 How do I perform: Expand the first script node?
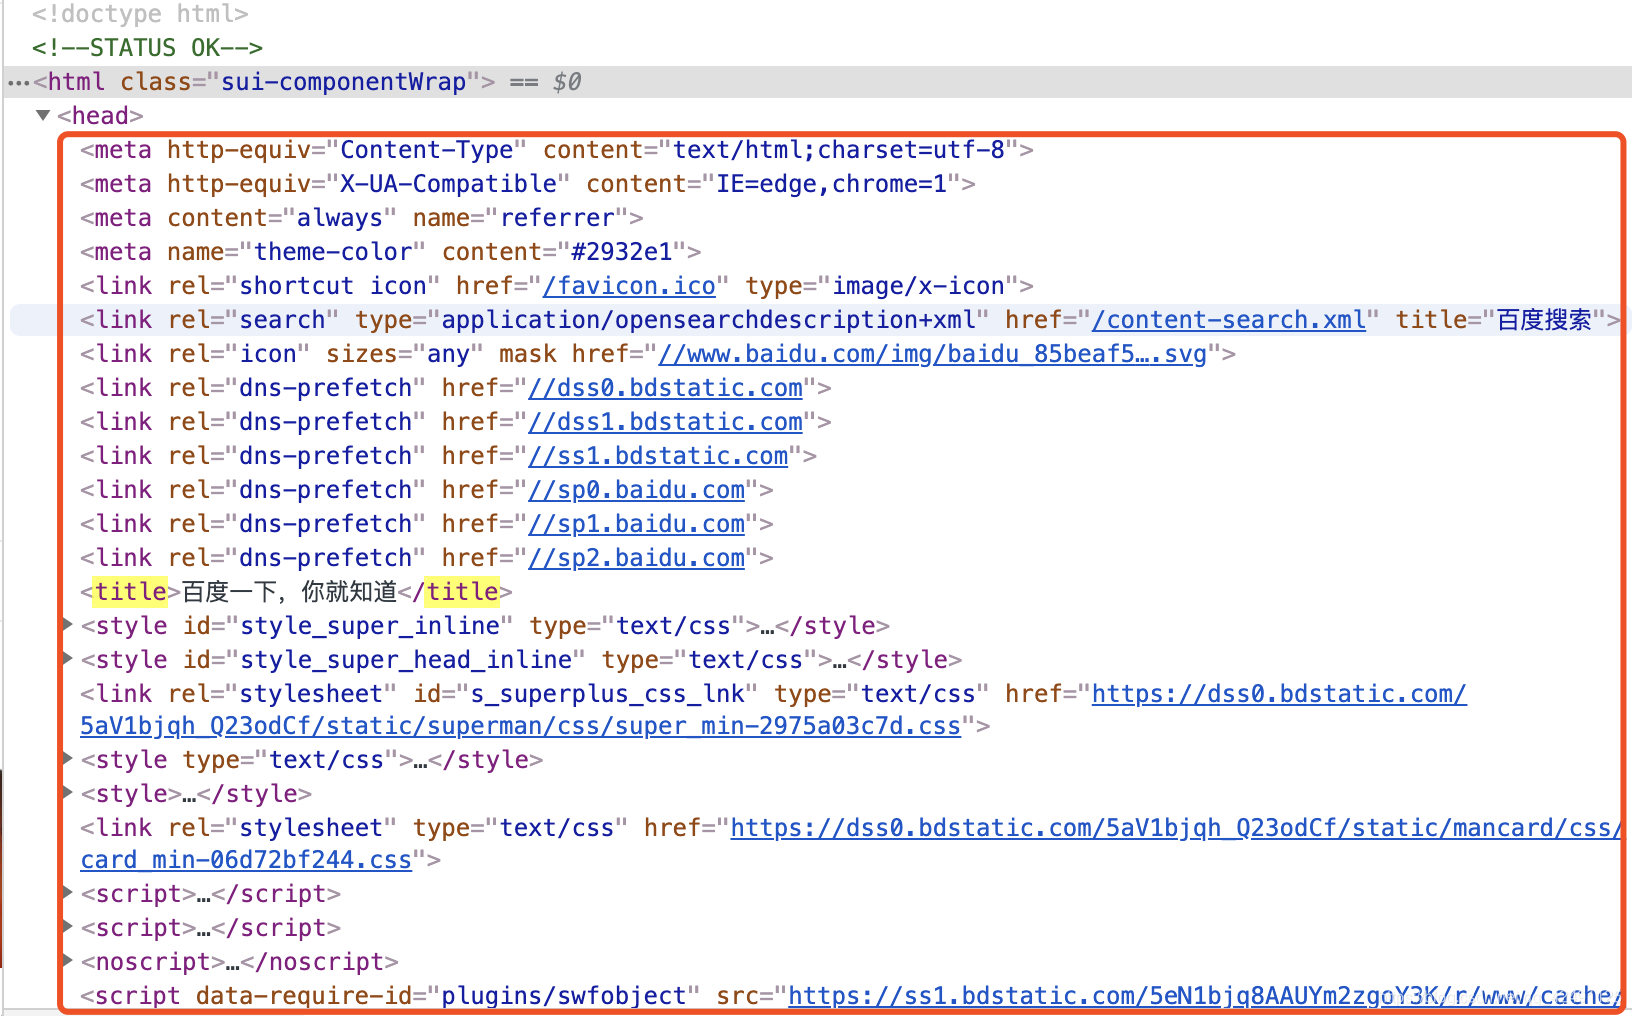[68, 893]
